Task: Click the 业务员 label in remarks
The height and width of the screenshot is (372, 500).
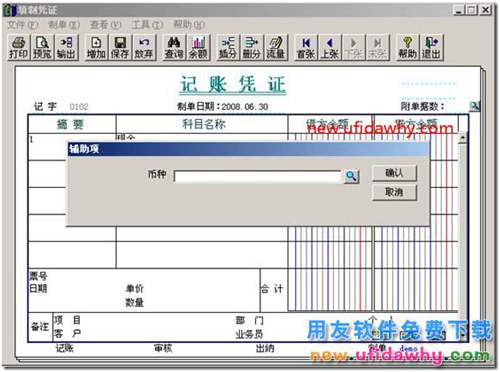Action: 249,334
